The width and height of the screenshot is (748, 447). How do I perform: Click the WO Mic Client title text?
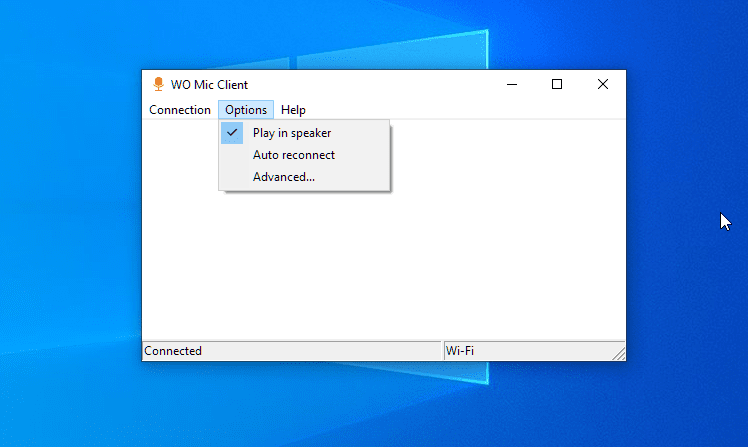click(x=209, y=85)
